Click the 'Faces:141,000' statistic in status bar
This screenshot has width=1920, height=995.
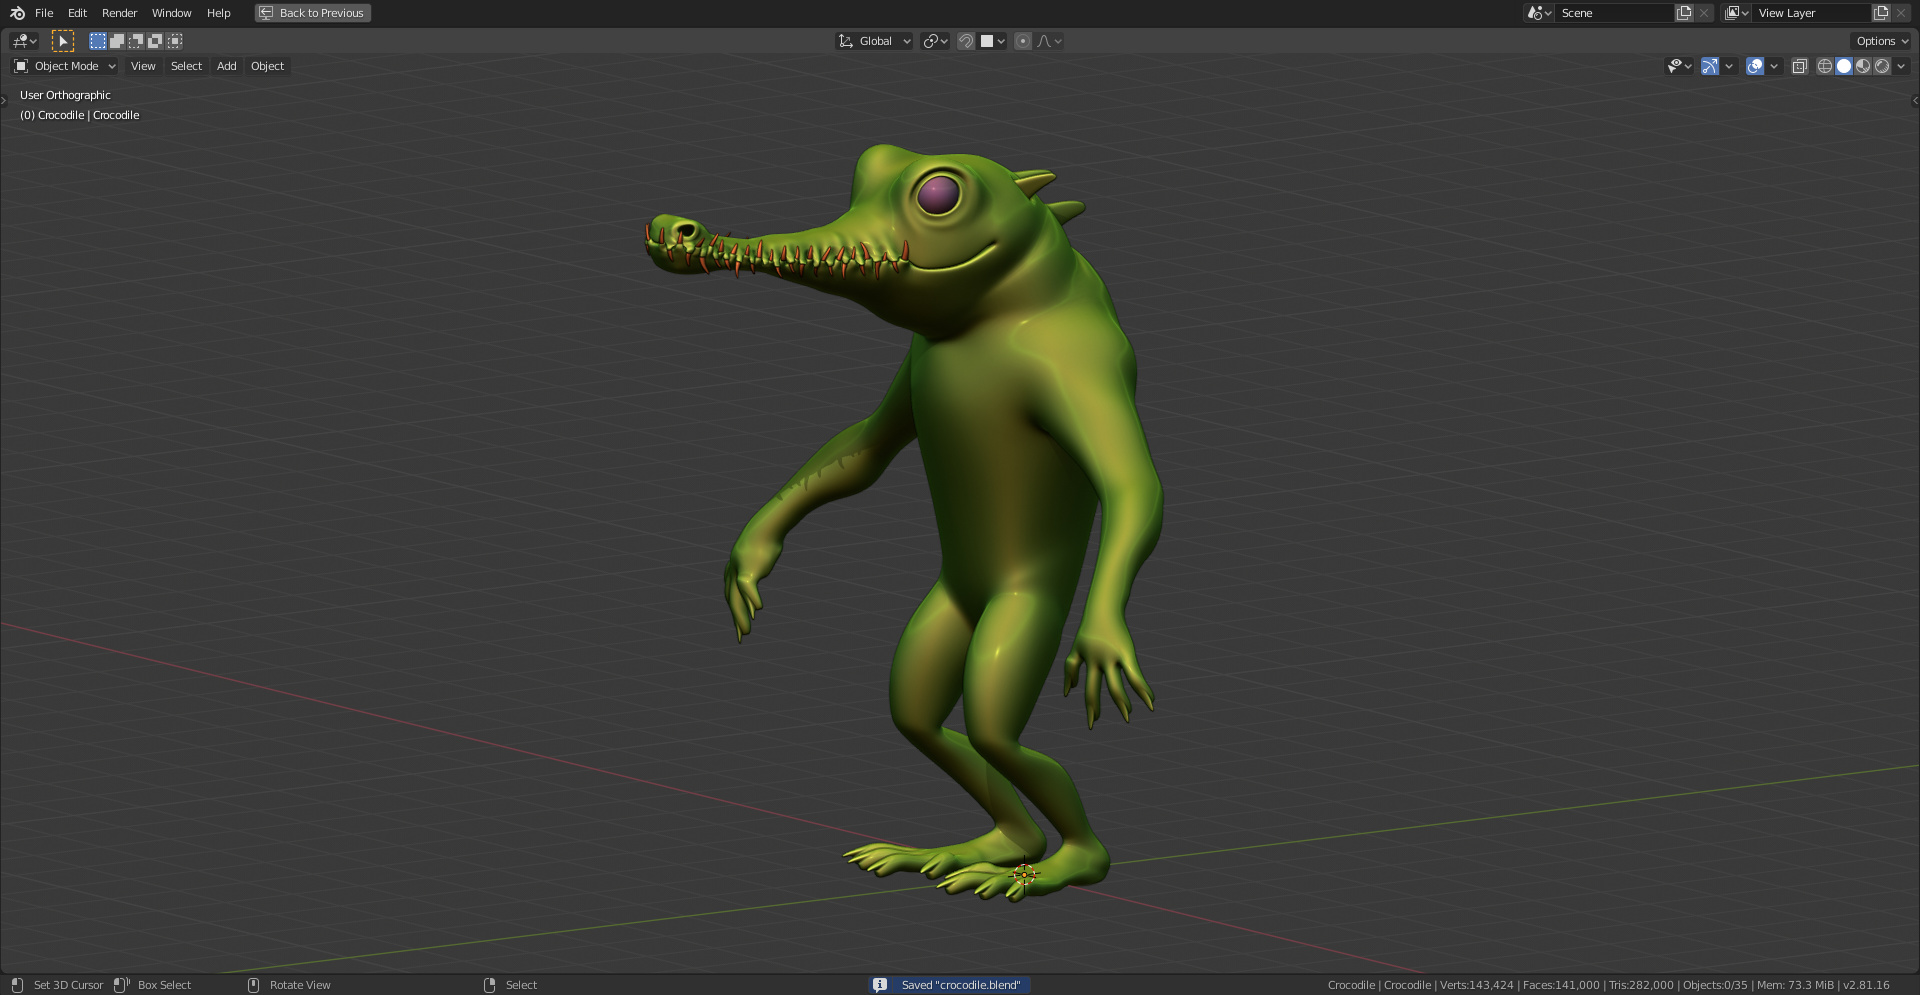tap(1561, 985)
